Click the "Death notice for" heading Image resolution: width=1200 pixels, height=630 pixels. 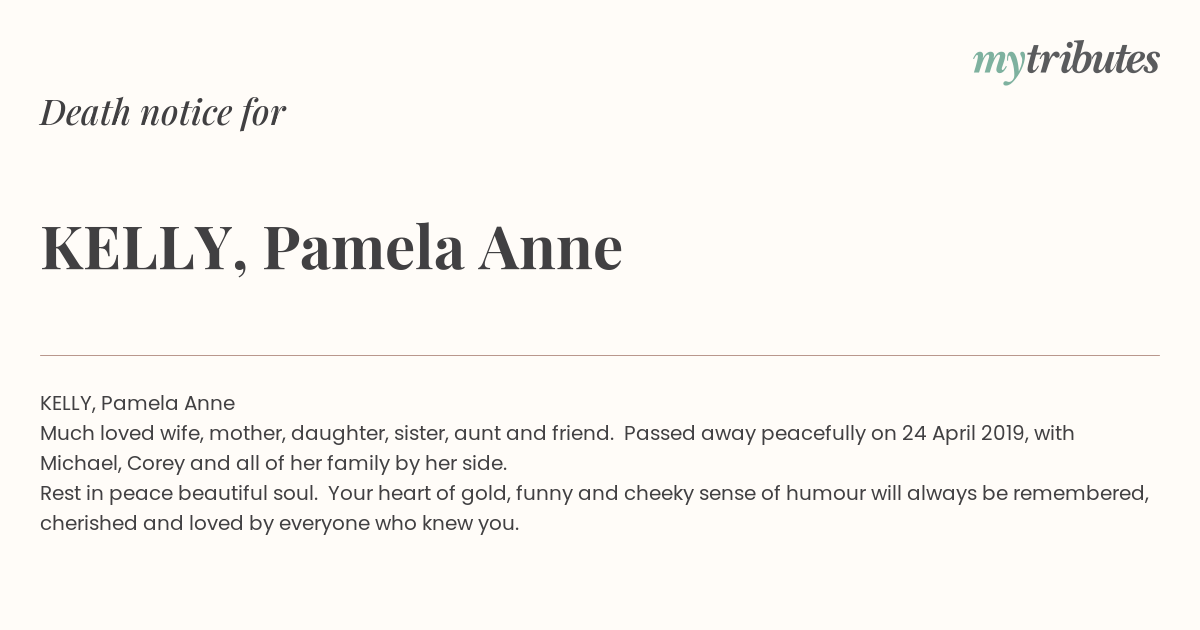[x=163, y=112]
